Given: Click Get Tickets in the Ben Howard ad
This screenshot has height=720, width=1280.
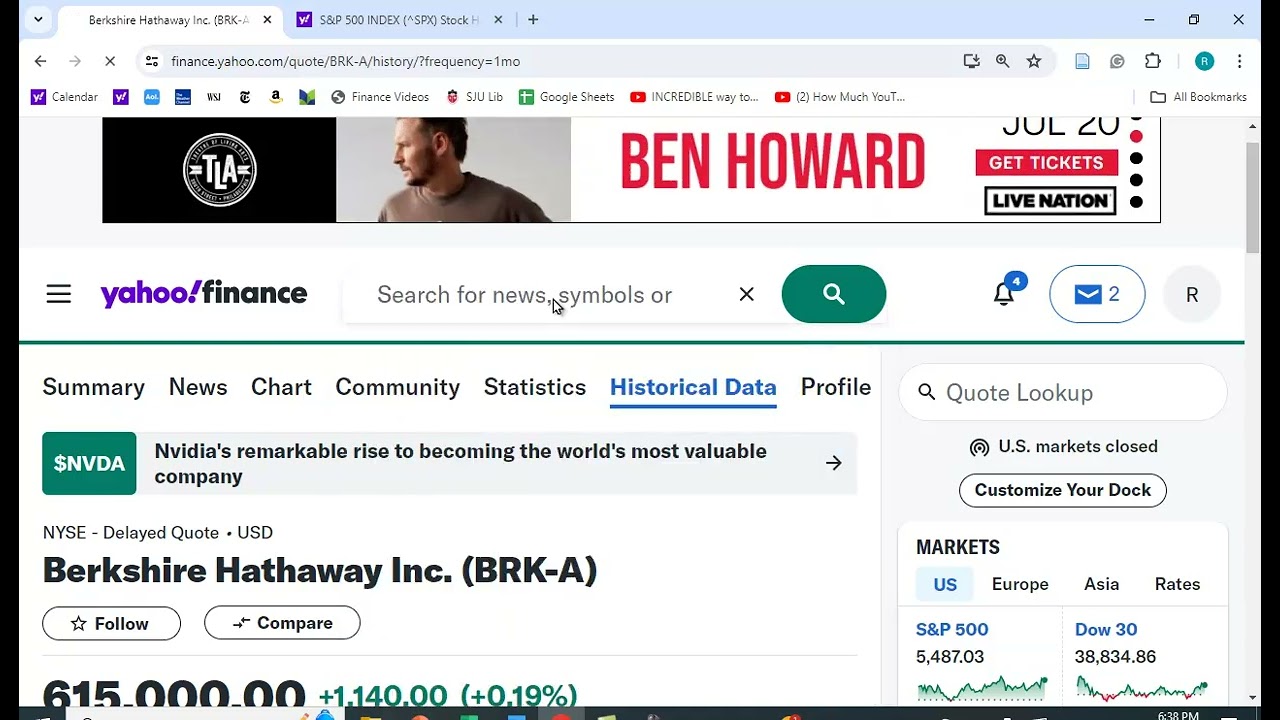Looking at the screenshot, I should 1046,162.
